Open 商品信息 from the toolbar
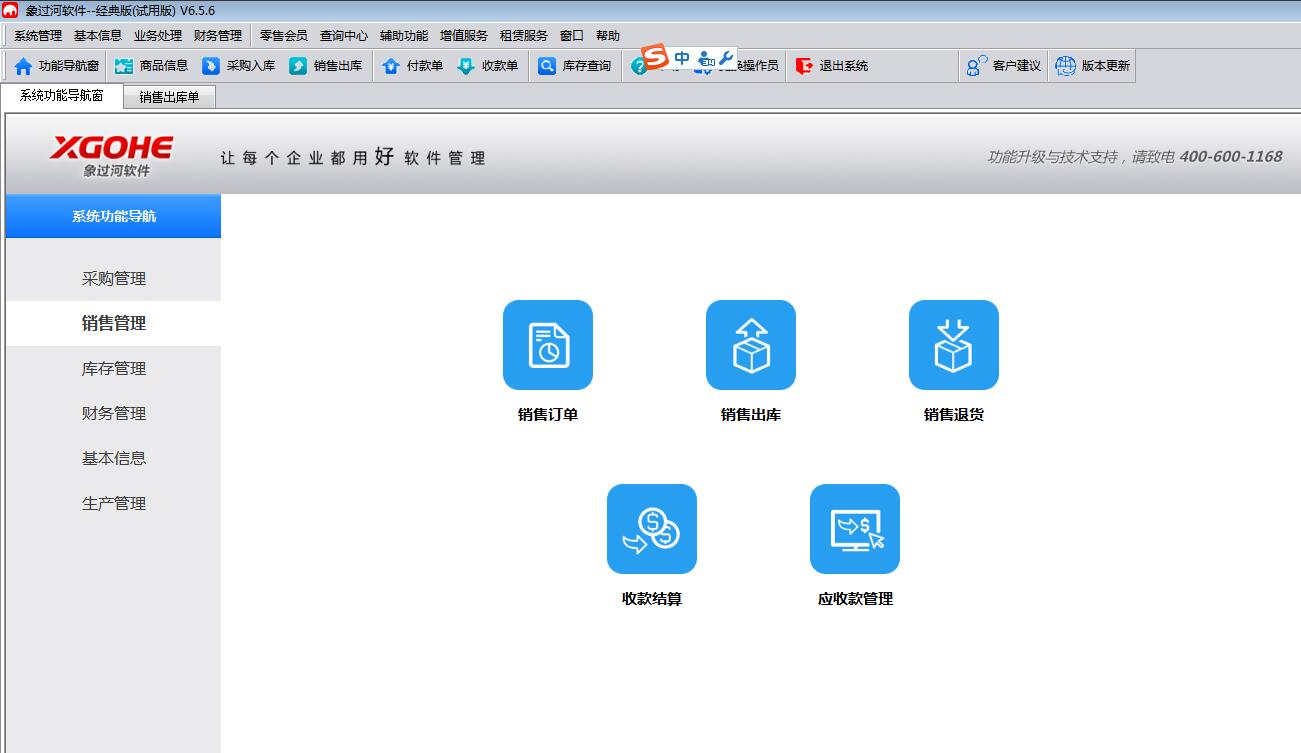Screen dimensions: 1301x753 tap(151, 66)
